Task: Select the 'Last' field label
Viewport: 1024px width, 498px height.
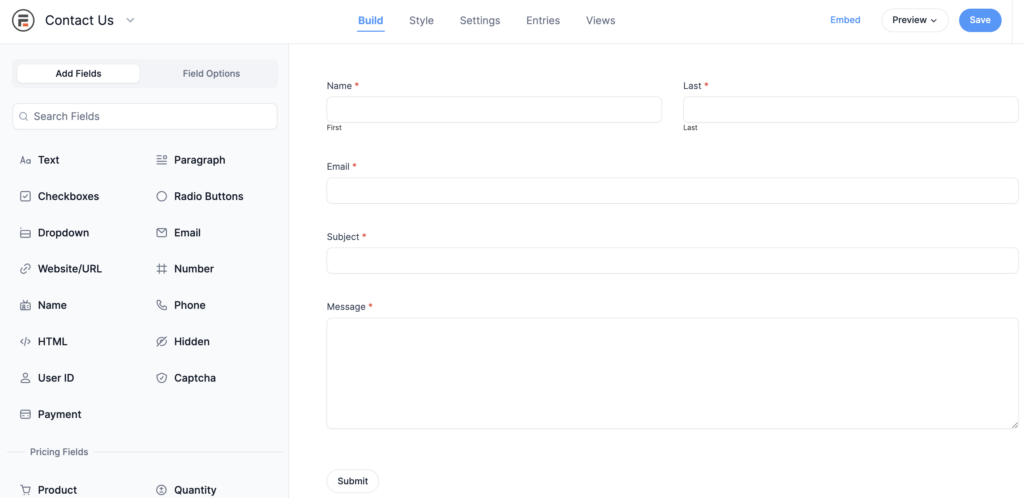Action: coord(692,86)
